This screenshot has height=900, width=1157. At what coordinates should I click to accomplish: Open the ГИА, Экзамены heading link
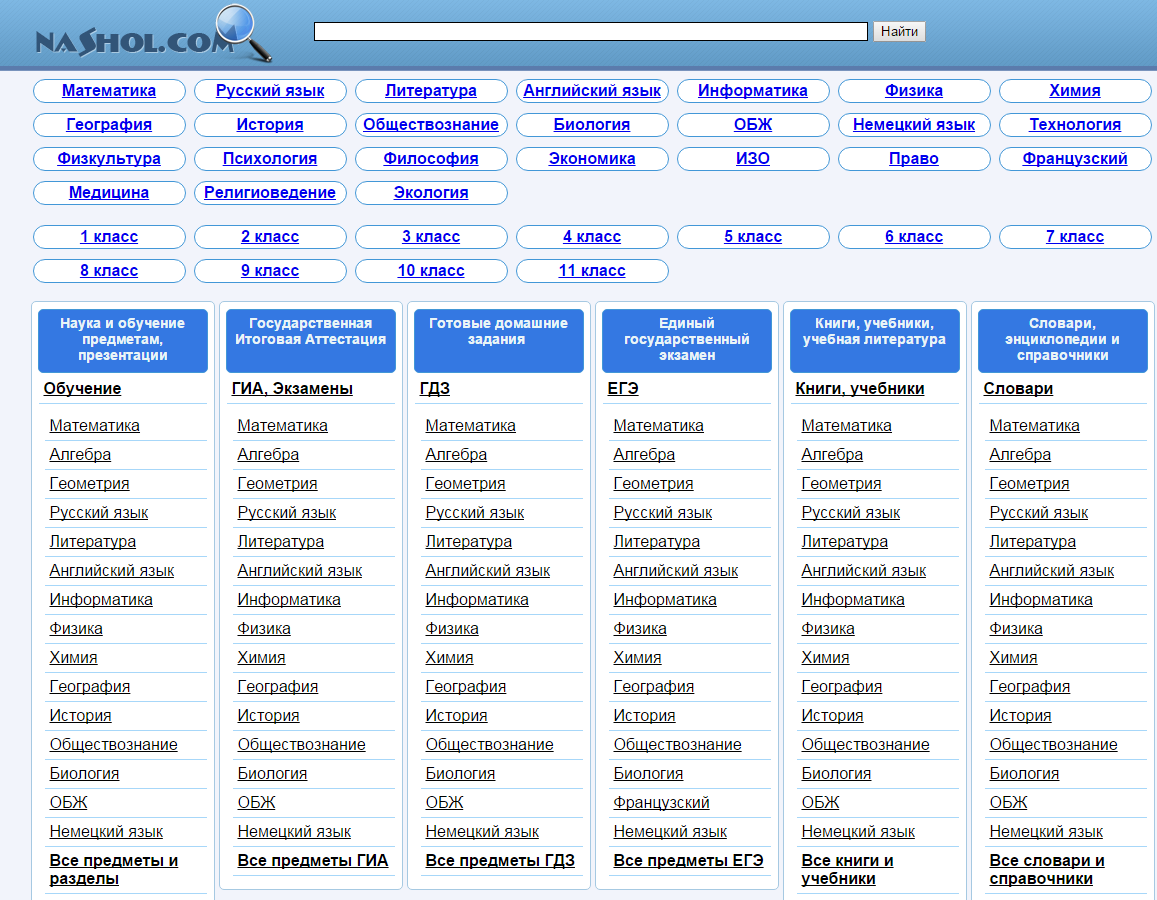292,389
